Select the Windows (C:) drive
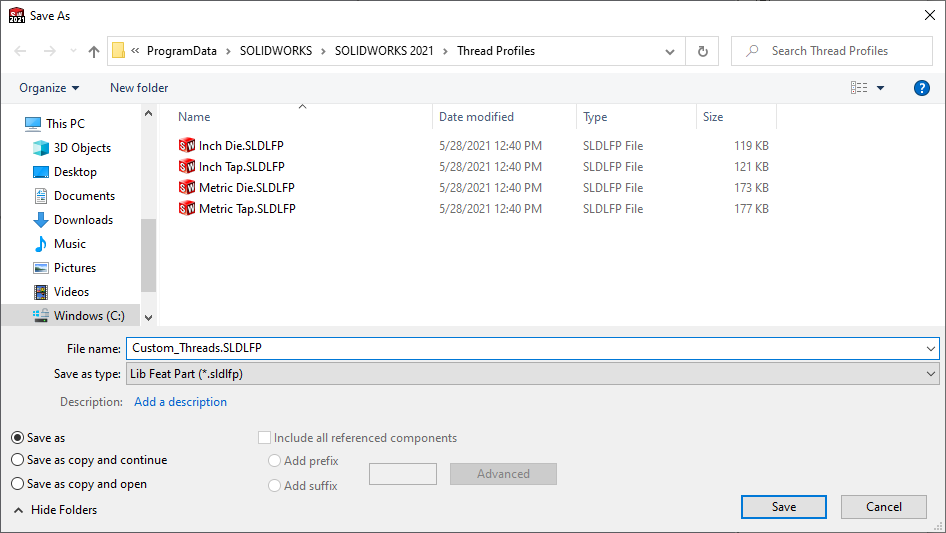Image resolution: width=946 pixels, height=533 pixels. pyautogui.click(x=89, y=316)
